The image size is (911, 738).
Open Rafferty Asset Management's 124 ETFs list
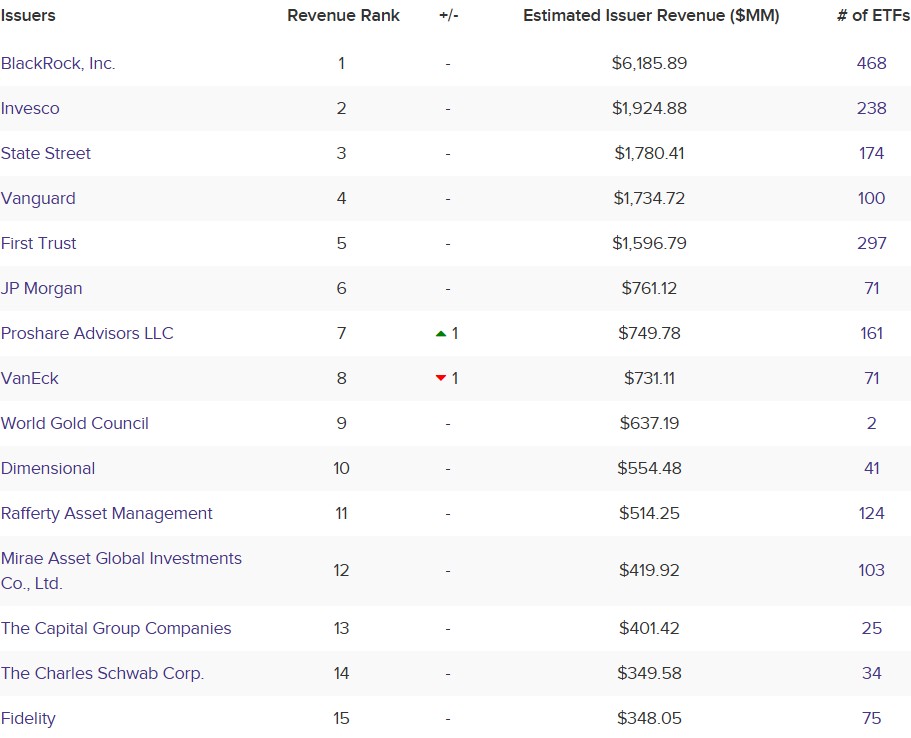tap(871, 513)
